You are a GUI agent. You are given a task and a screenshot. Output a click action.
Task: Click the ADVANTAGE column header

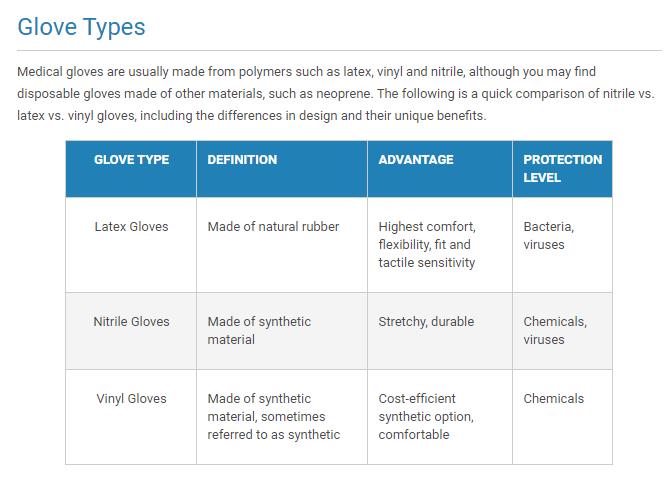pyautogui.click(x=416, y=160)
